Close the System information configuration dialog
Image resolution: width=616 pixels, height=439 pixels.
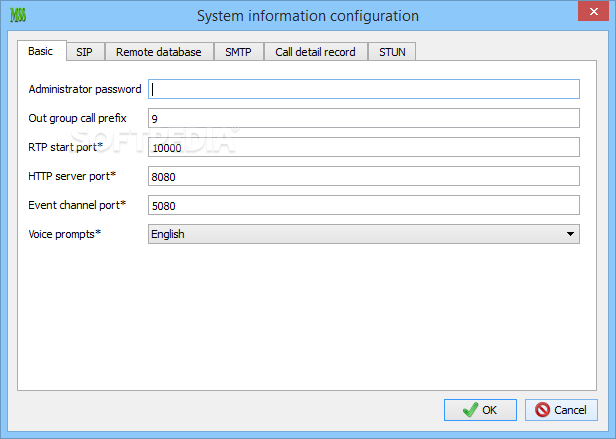(593, 11)
